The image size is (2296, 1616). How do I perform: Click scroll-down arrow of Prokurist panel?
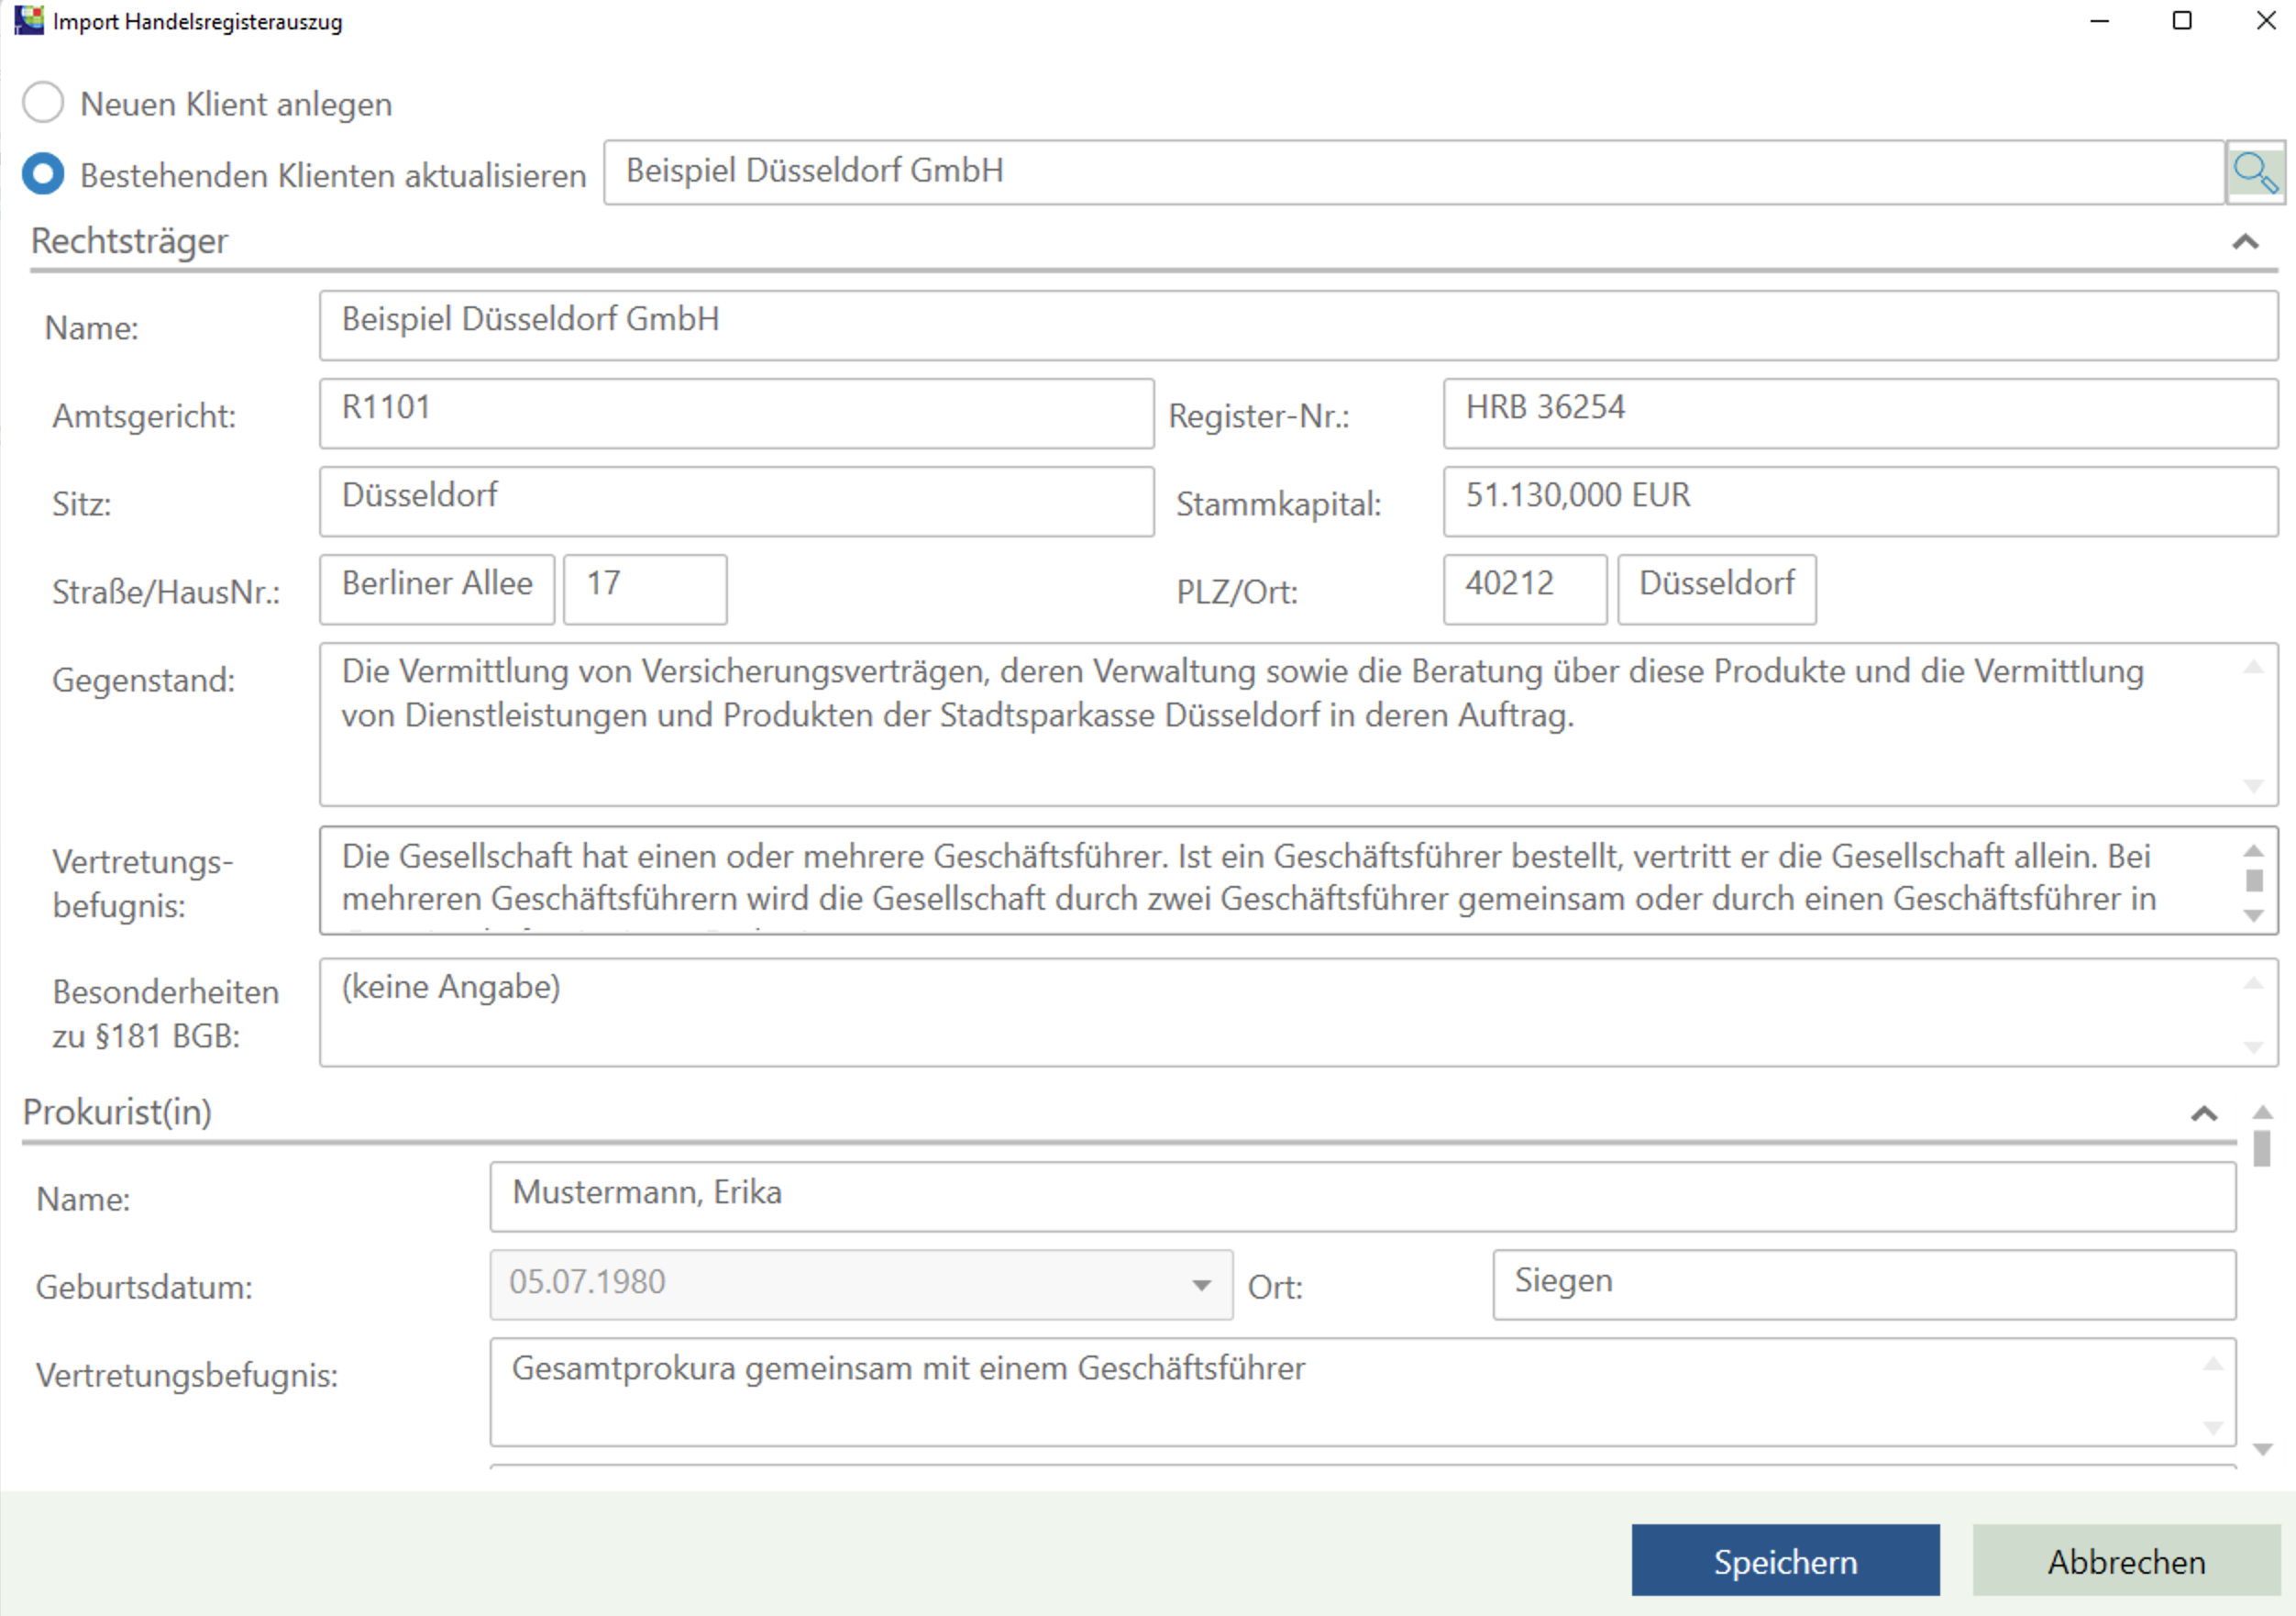click(2262, 1449)
